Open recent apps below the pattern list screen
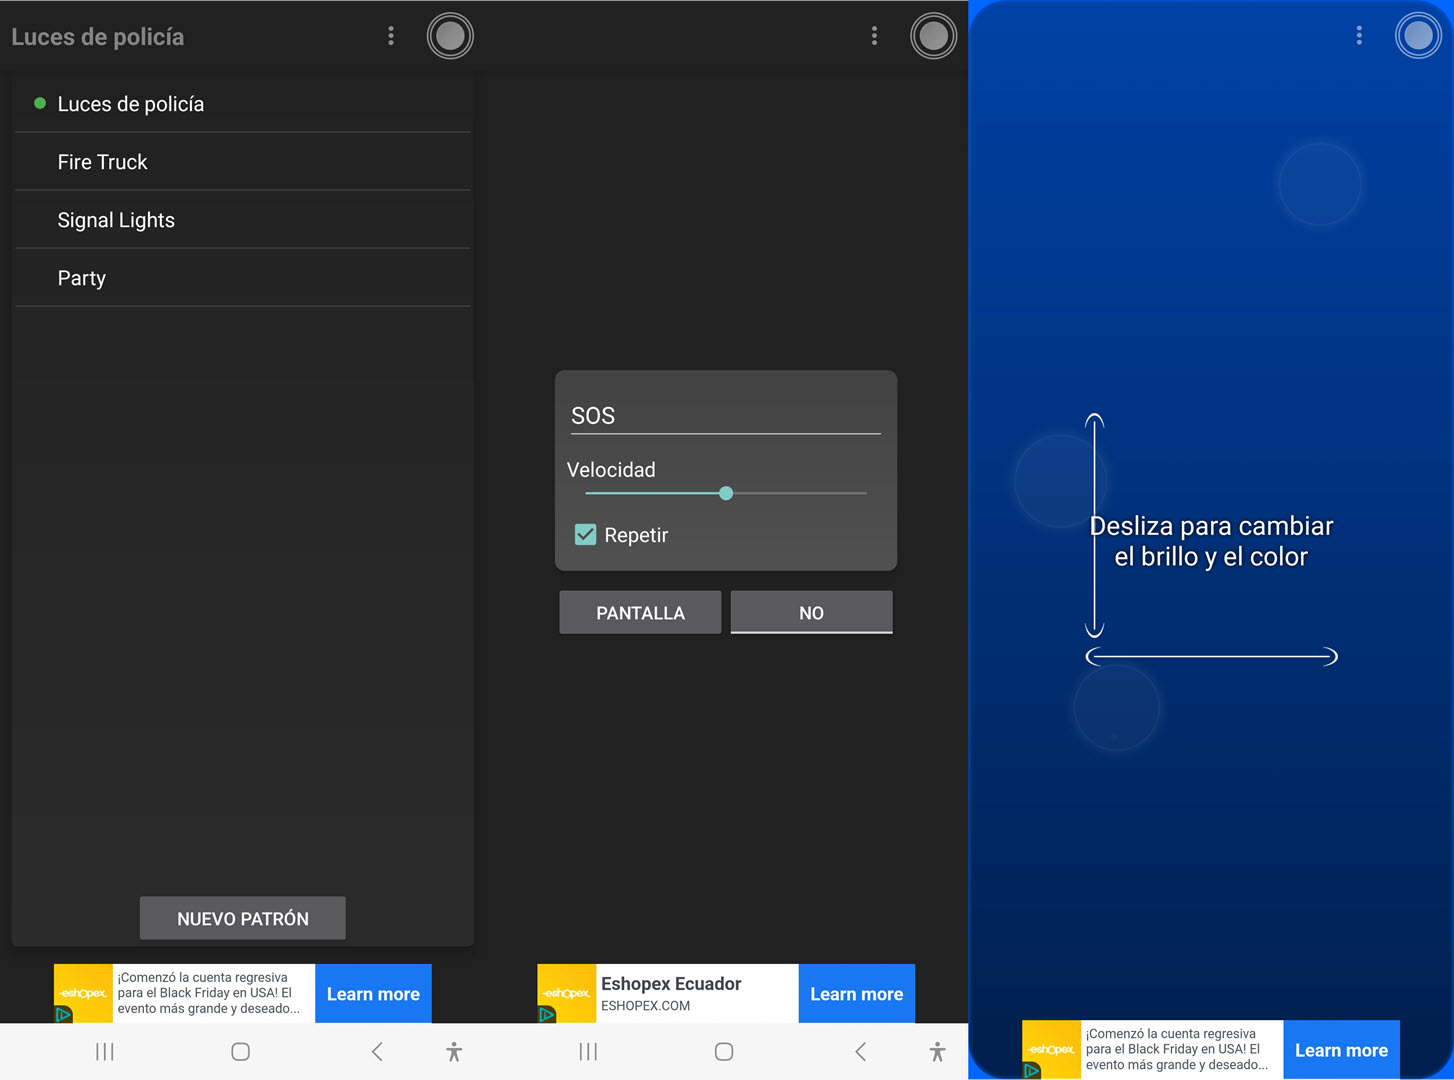The width and height of the screenshot is (1454, 1080). [105, 1051]
